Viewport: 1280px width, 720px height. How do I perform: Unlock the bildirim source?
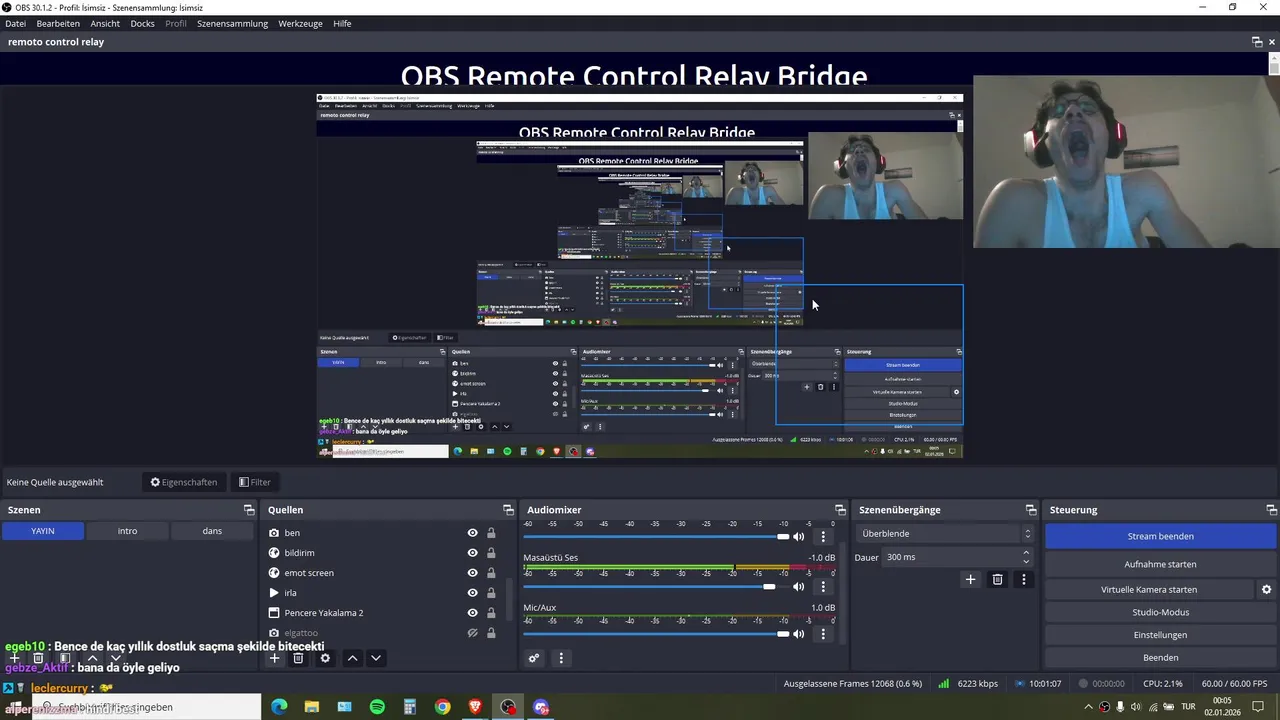pyautogui.click(x=491, y=553)
